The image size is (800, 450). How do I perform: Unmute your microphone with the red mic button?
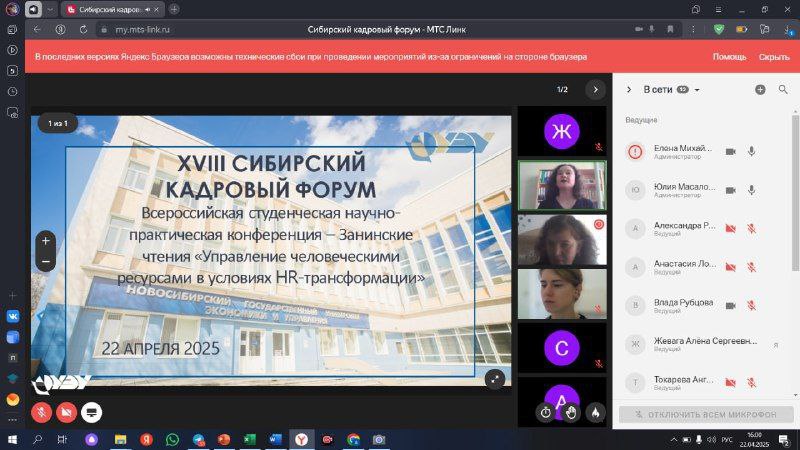coord(43,411)
